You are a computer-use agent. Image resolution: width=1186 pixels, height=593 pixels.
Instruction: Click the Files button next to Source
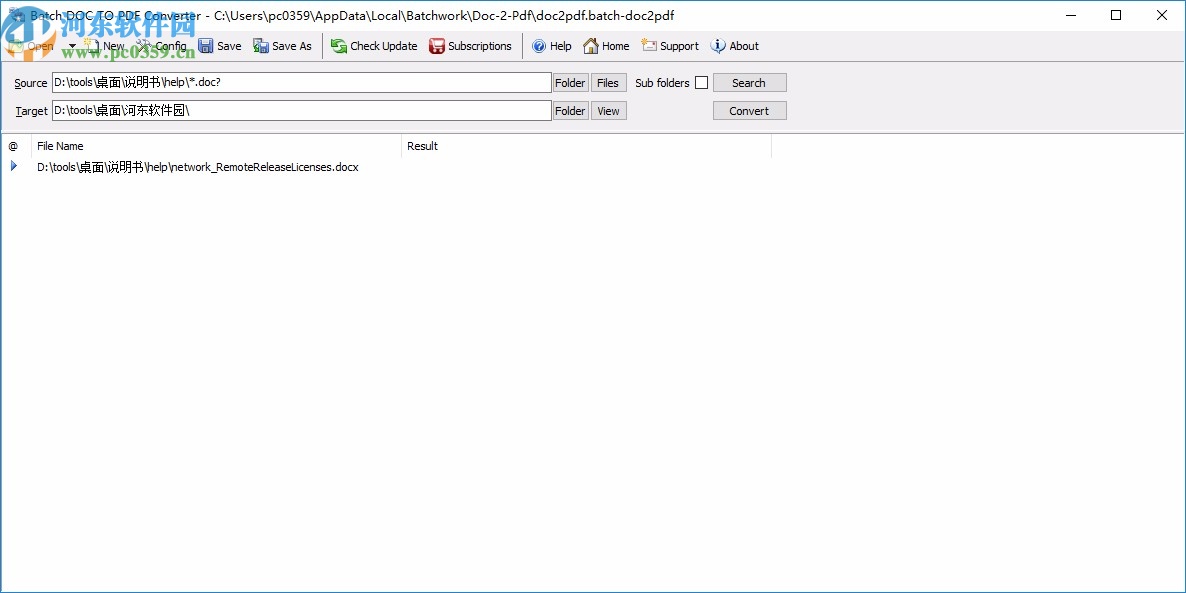coord(608,82)
